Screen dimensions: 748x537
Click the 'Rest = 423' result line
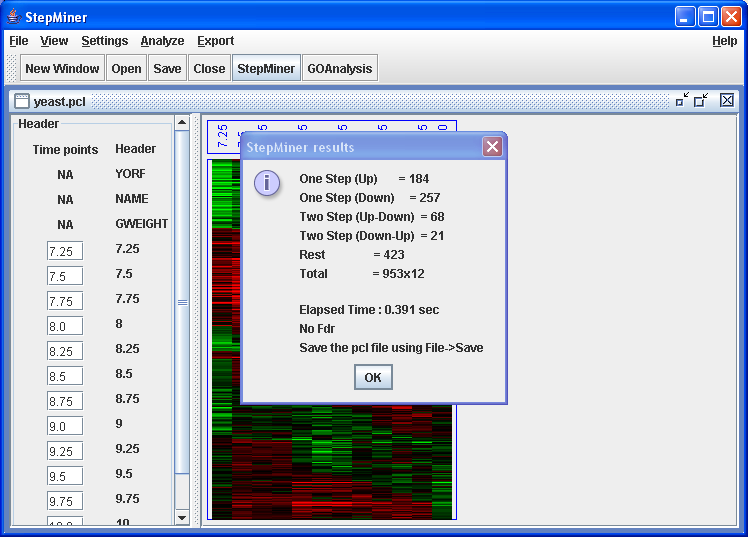pyautogui.click(x=352, y=255)
